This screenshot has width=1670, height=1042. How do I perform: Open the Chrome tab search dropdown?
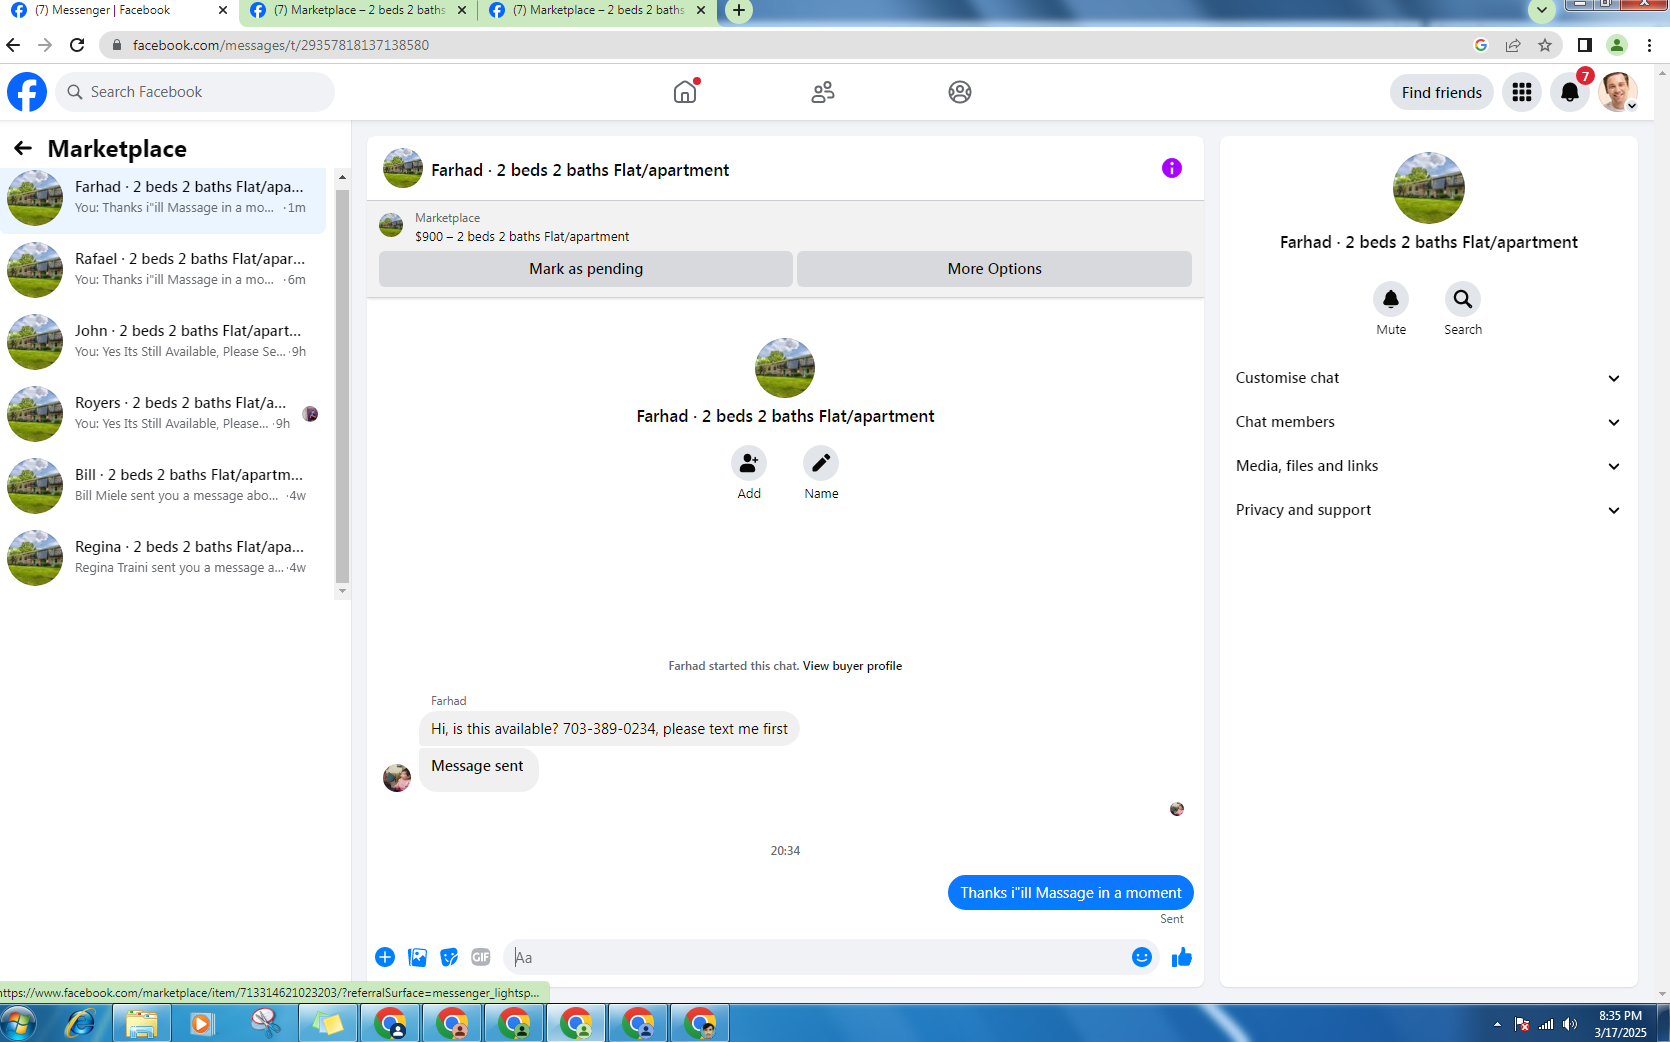(x=1542, y=11)
